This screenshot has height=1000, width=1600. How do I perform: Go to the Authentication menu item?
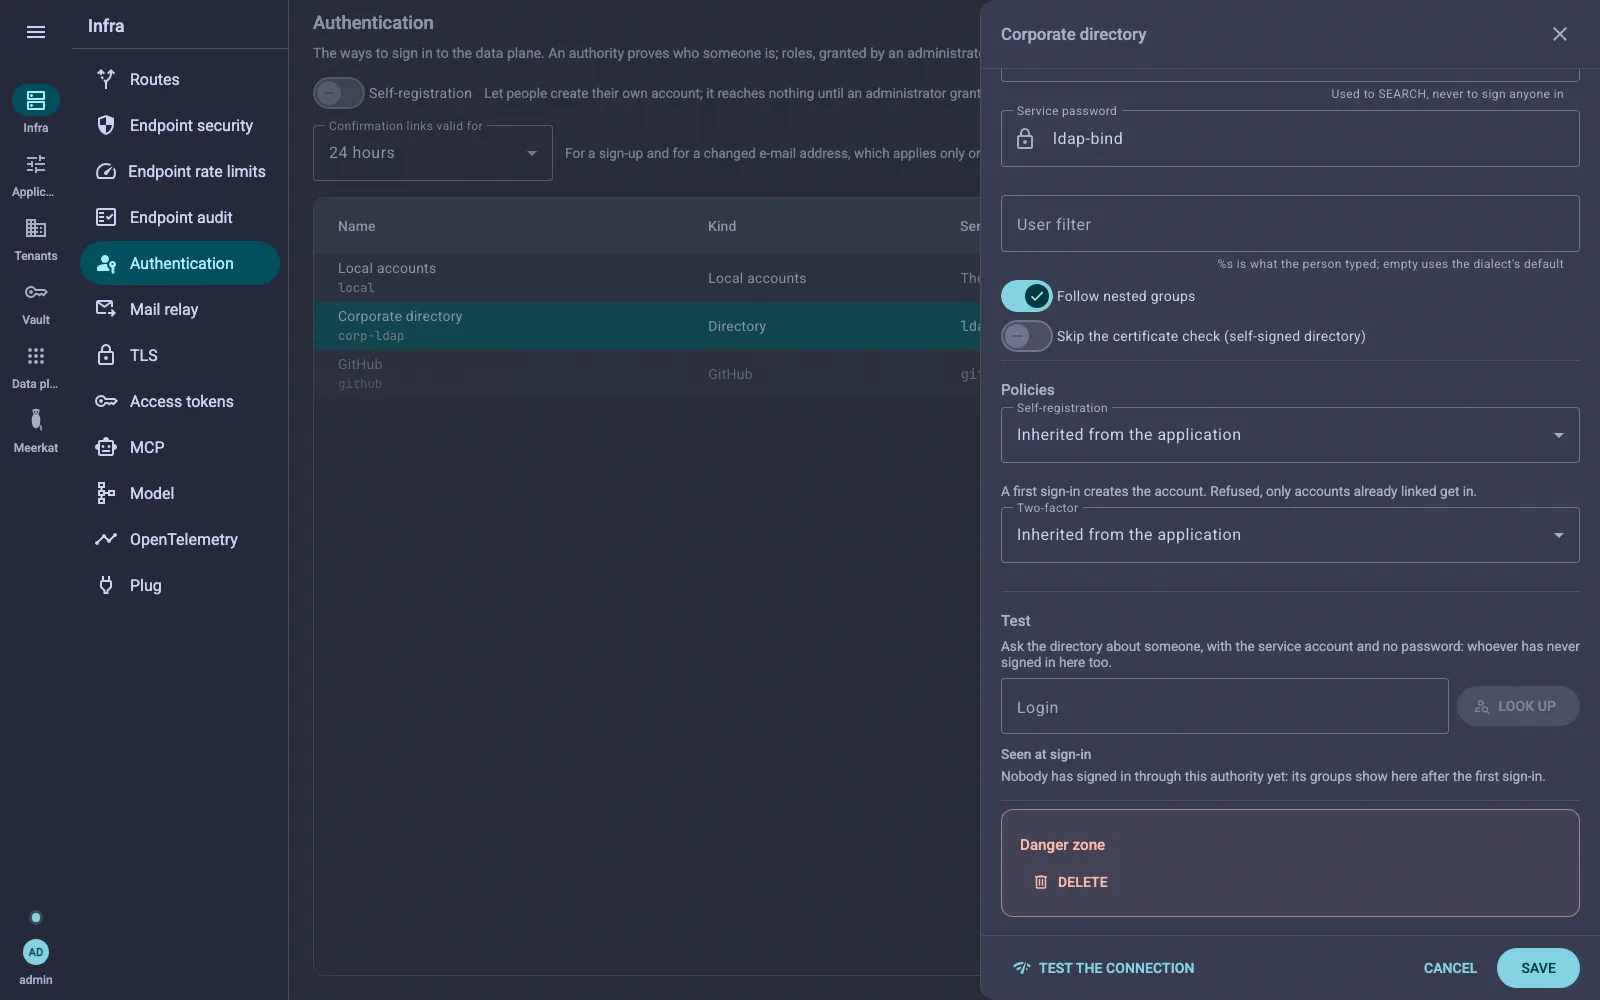[x=180, y=263]
